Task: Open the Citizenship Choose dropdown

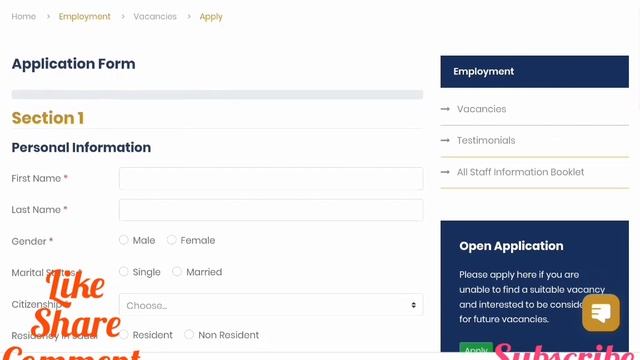Action: (271, 305)
